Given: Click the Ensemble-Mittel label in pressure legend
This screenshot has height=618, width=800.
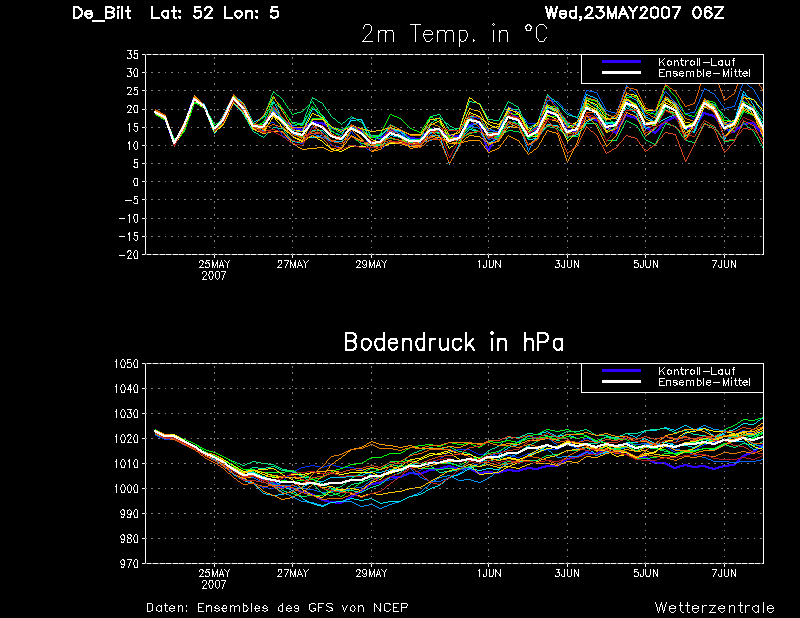Looking at the screenshot, I should tap(704, 382).
